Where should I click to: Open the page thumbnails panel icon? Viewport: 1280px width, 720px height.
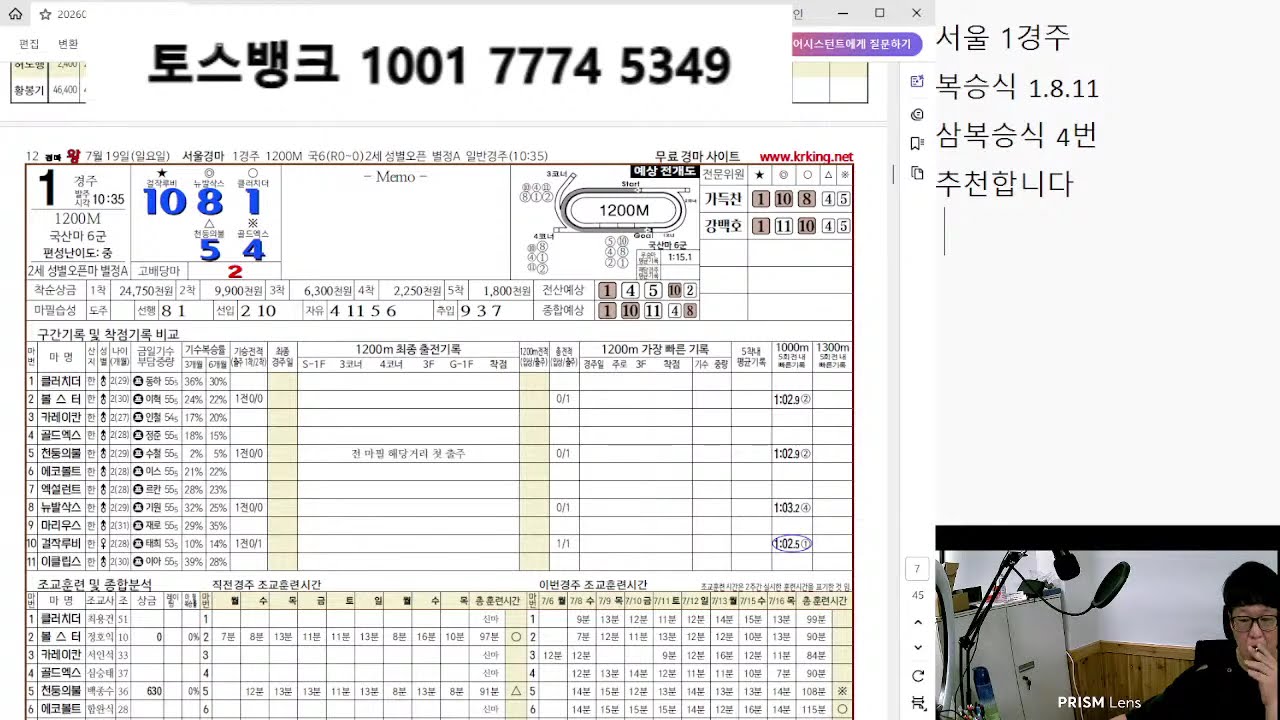[917, 173]
